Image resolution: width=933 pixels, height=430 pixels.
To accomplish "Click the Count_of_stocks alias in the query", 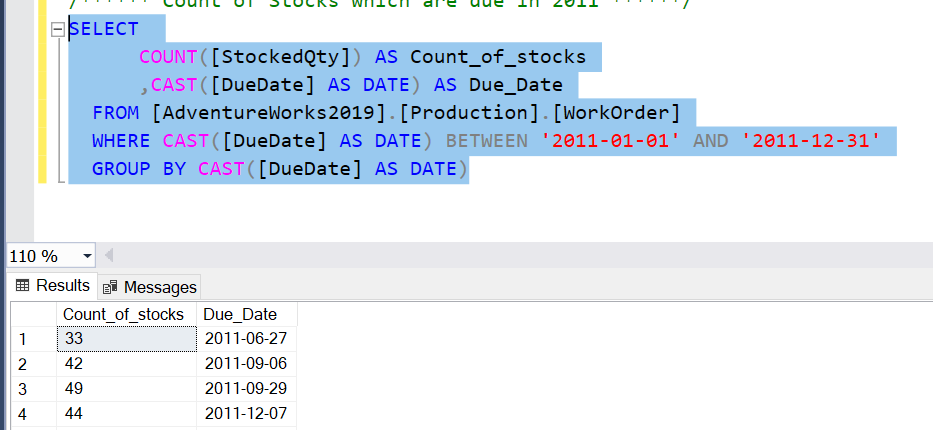I will point(498,57).
